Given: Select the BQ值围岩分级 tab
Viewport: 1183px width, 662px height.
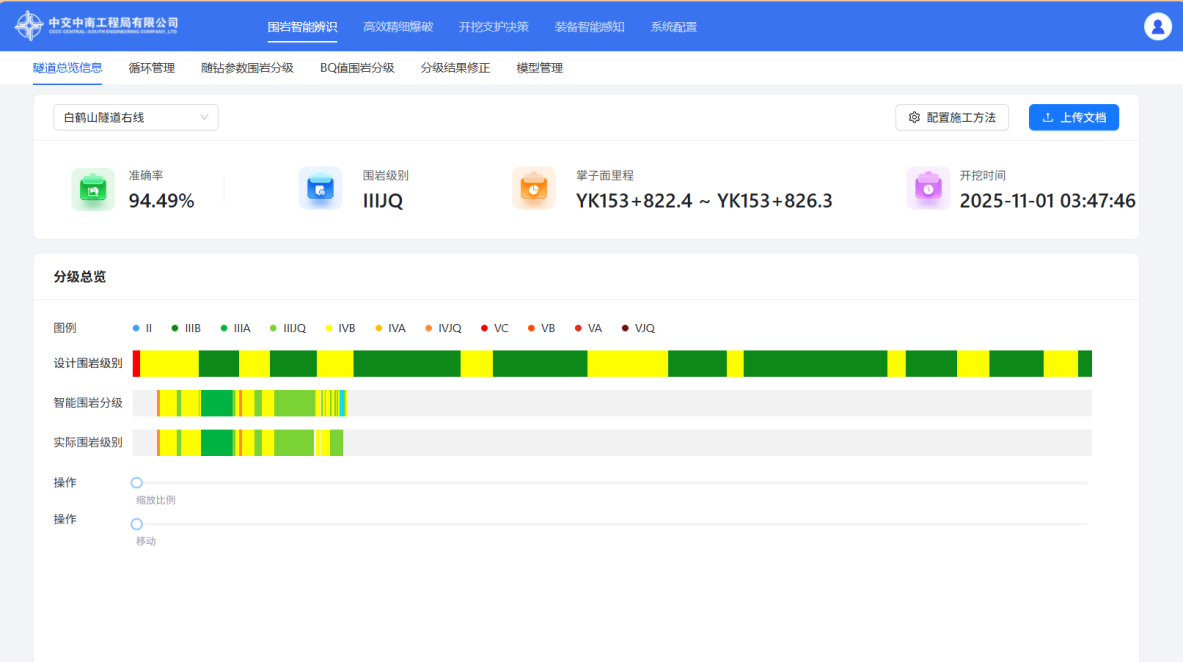Looking at the screenshot, I should tap(357, 68).
